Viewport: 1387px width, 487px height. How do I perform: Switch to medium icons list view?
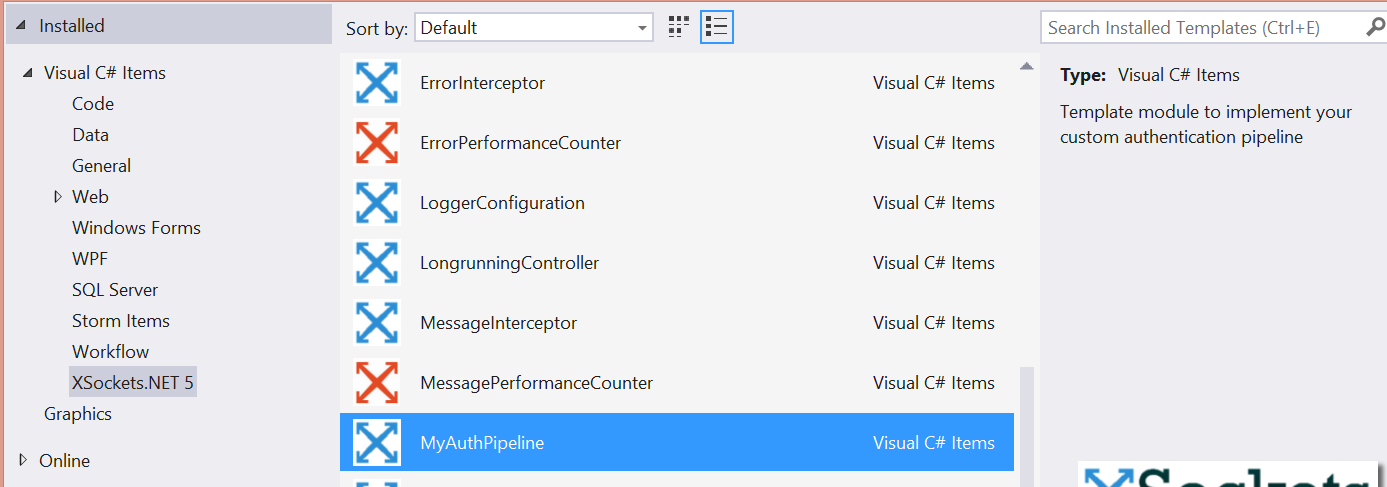[716, 27]
